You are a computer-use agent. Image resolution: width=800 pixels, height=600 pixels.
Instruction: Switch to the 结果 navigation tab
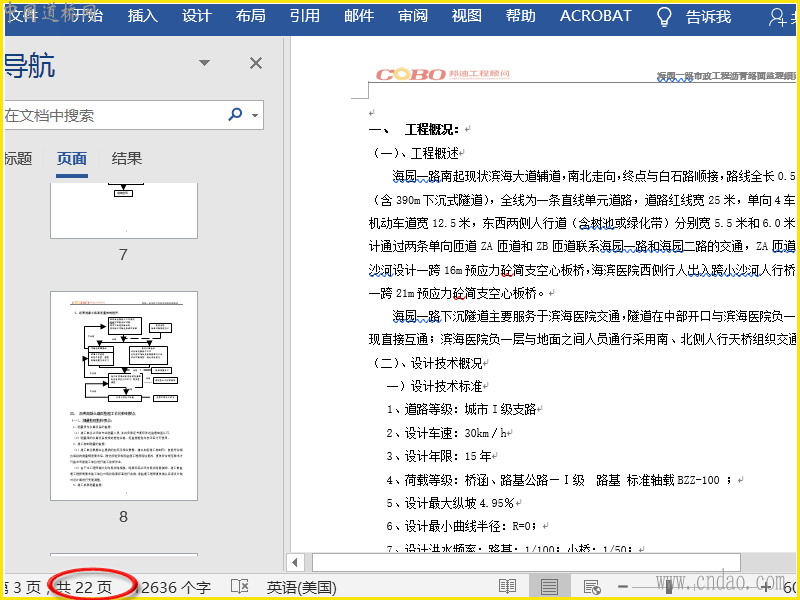(127, 159)
